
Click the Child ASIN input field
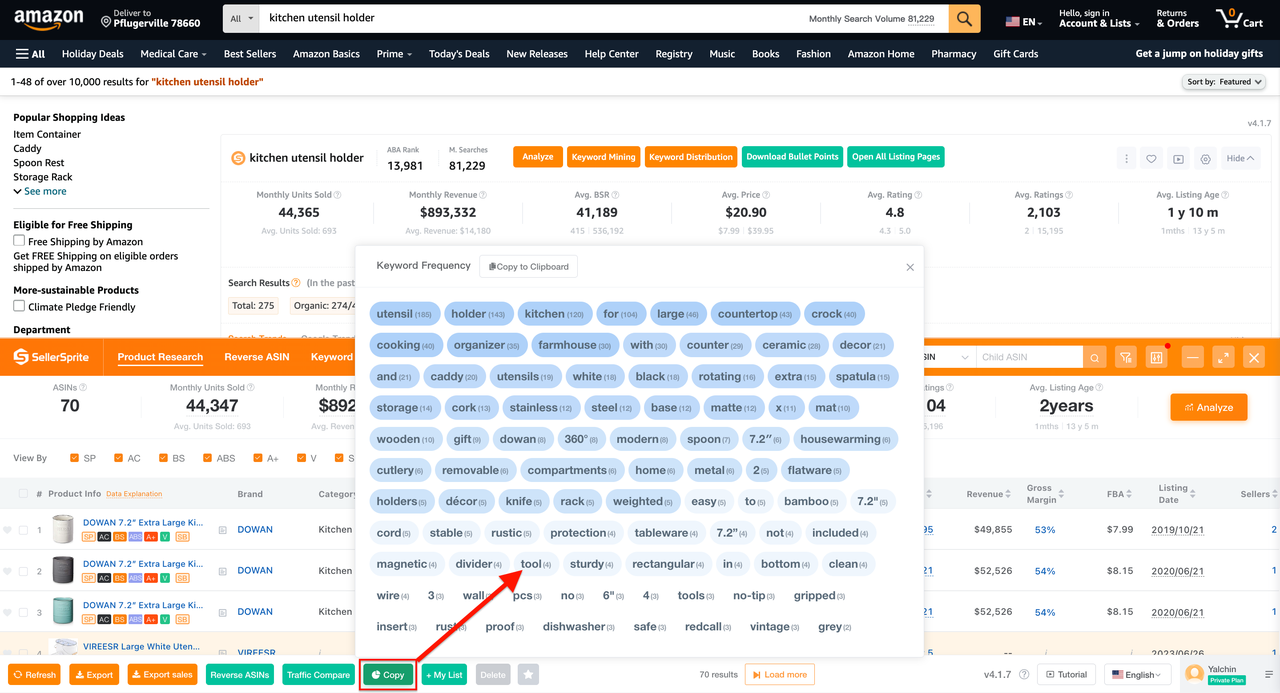pyautogui.click(x=1029, y=357)
